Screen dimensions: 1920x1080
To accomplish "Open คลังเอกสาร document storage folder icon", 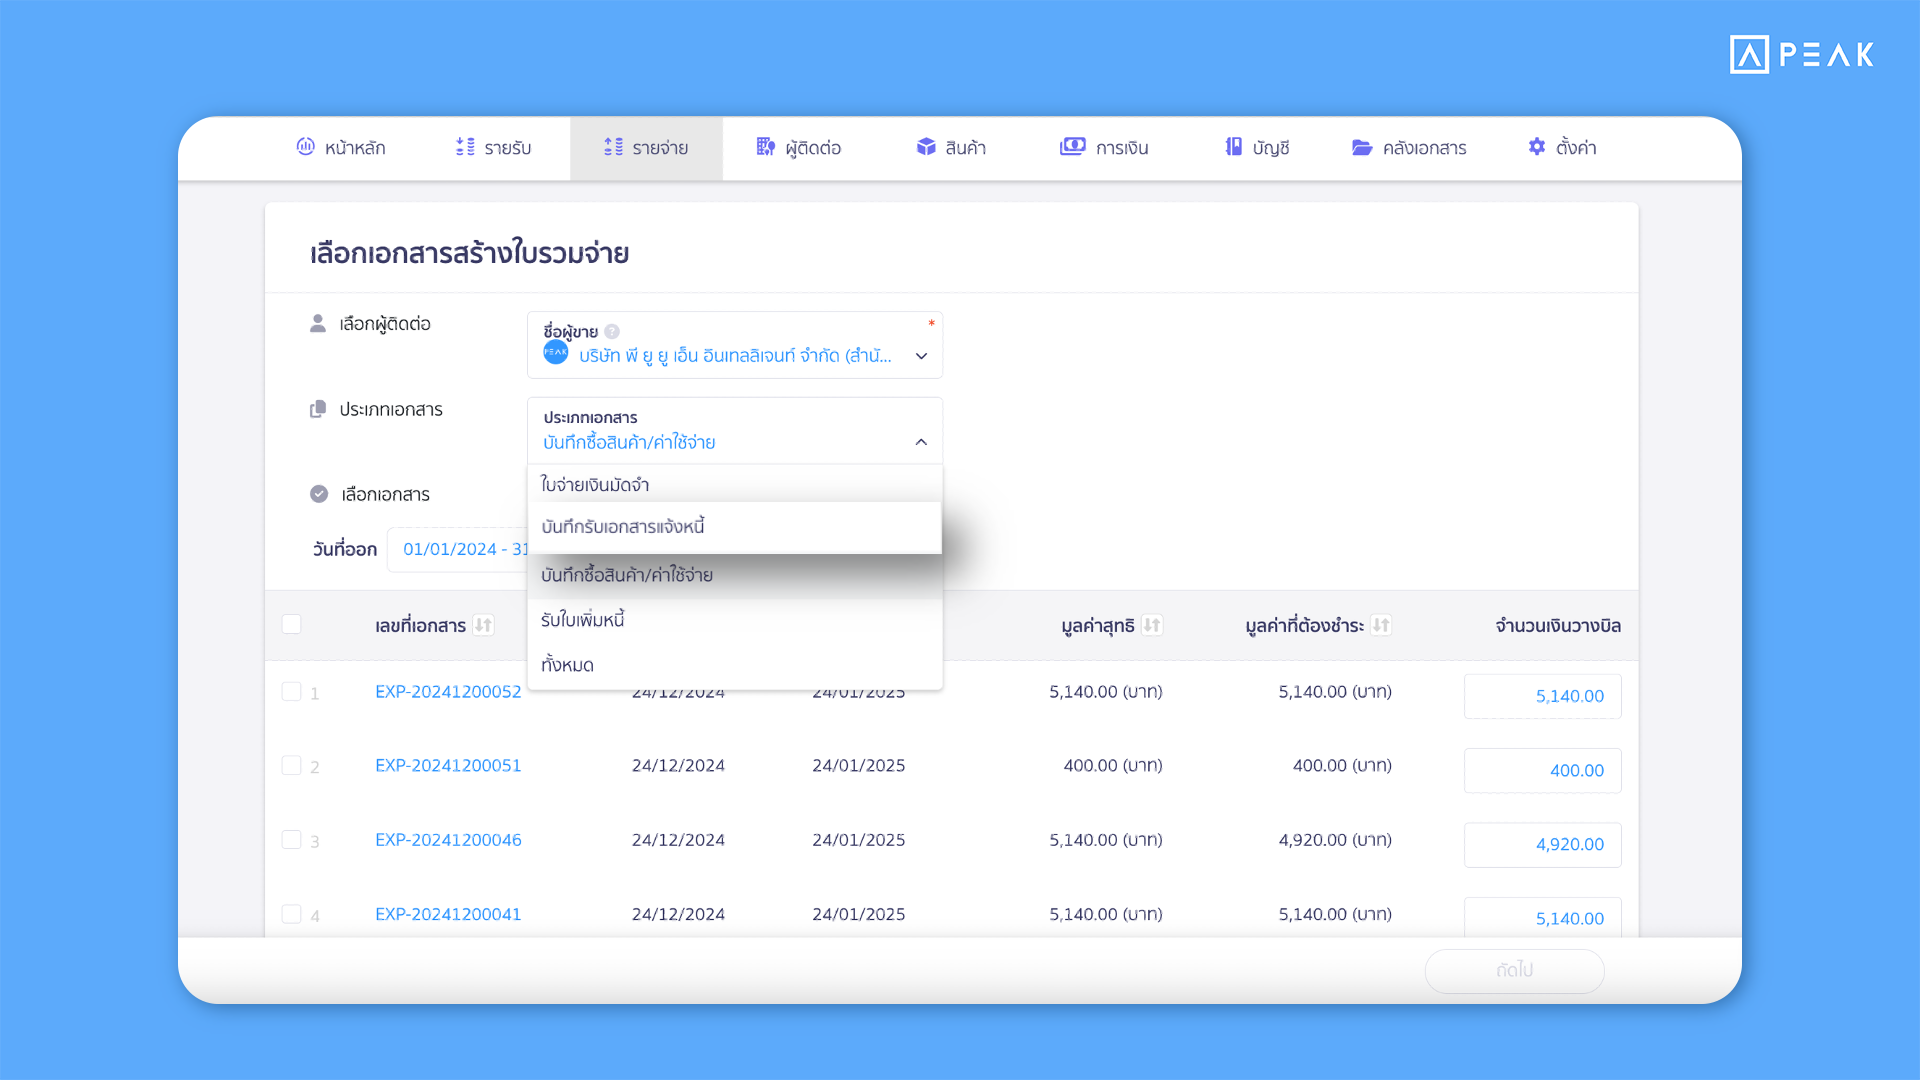I will [x=1361, y=147].
